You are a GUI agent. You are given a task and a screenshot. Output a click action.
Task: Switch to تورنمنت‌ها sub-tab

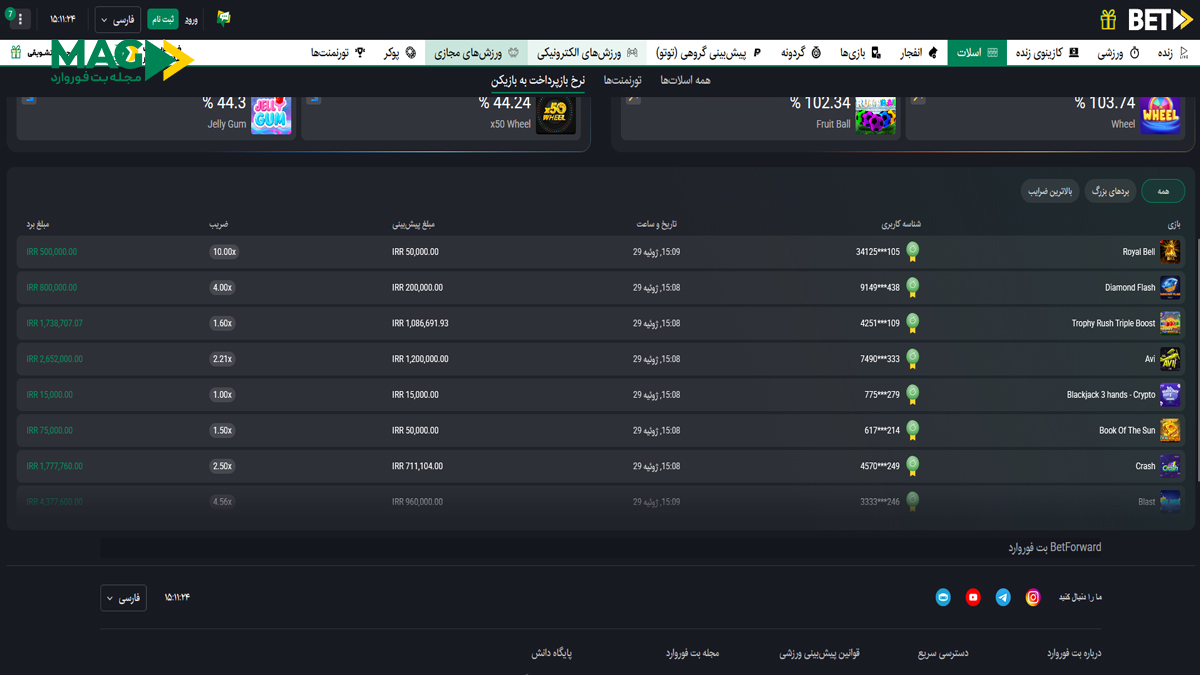[x=622, y=79]
